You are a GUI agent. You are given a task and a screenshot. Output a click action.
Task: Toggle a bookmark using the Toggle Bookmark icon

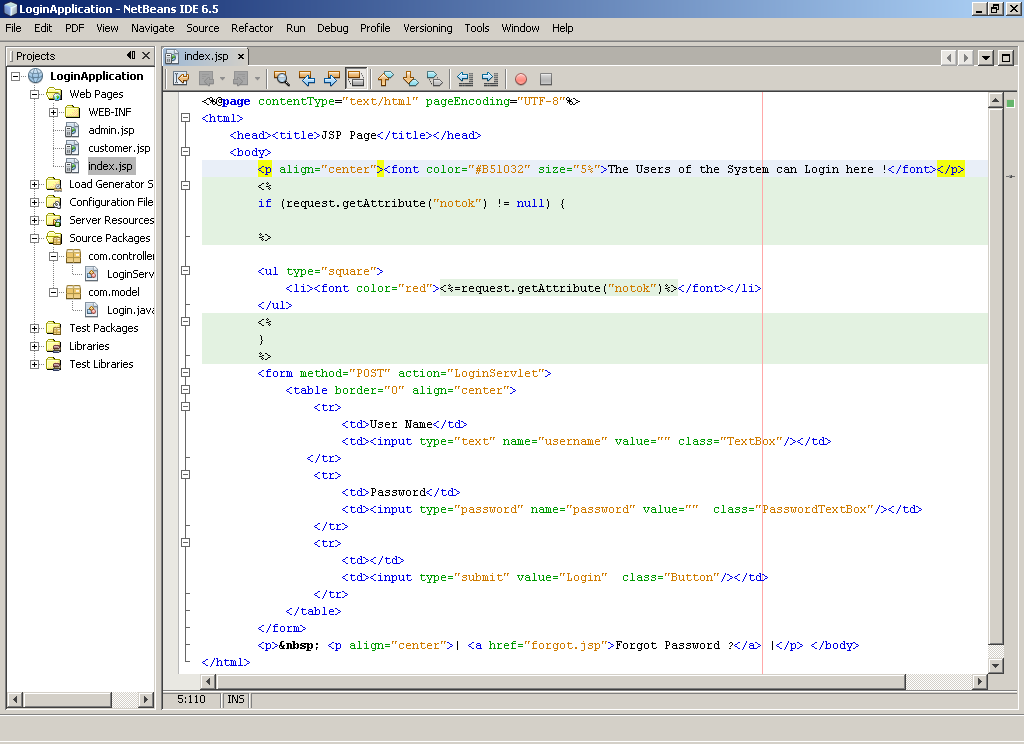[x=436, y=78]
